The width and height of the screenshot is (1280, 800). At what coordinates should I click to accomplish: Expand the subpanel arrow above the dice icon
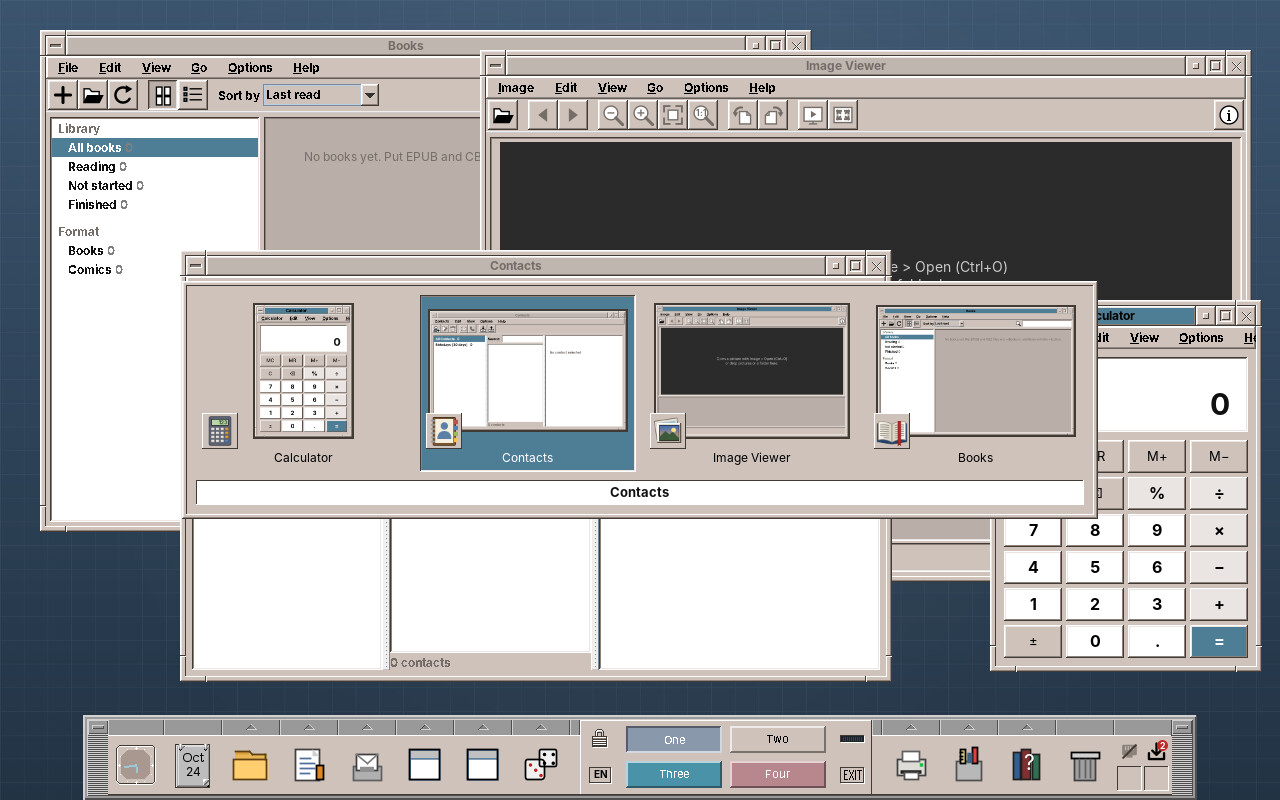541,726
